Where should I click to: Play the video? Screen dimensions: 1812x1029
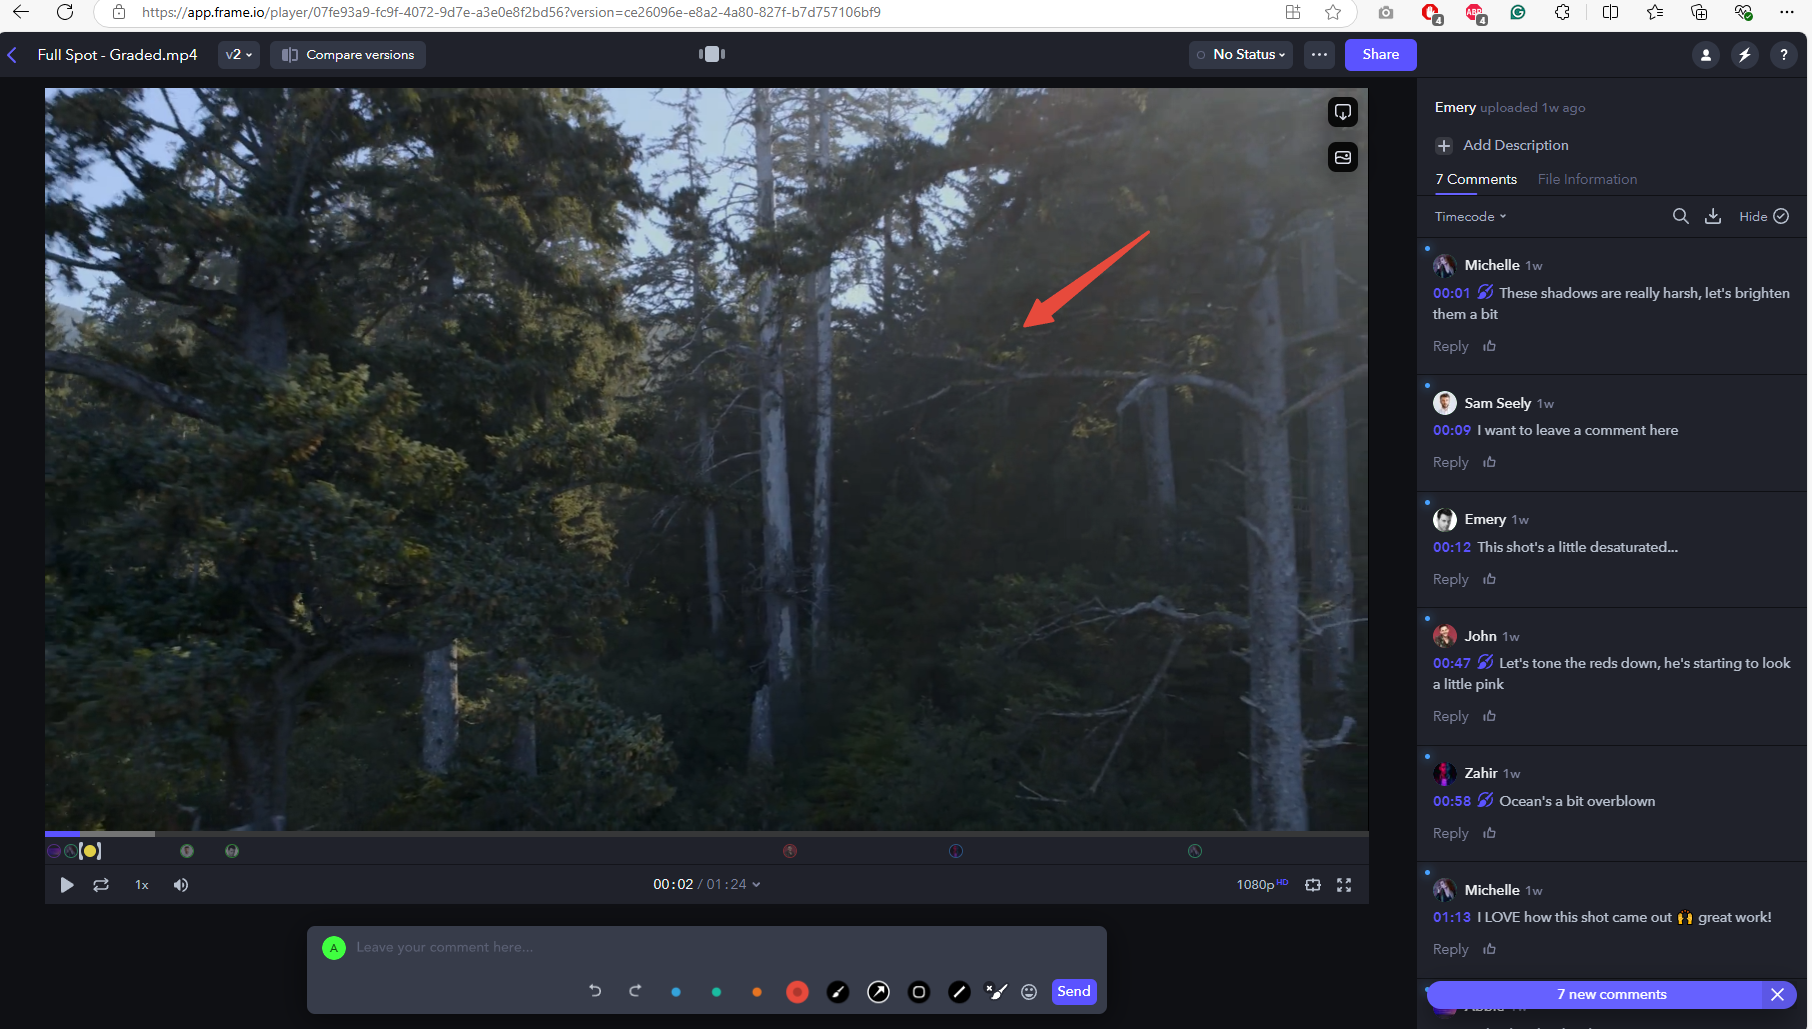coord(67,885)
